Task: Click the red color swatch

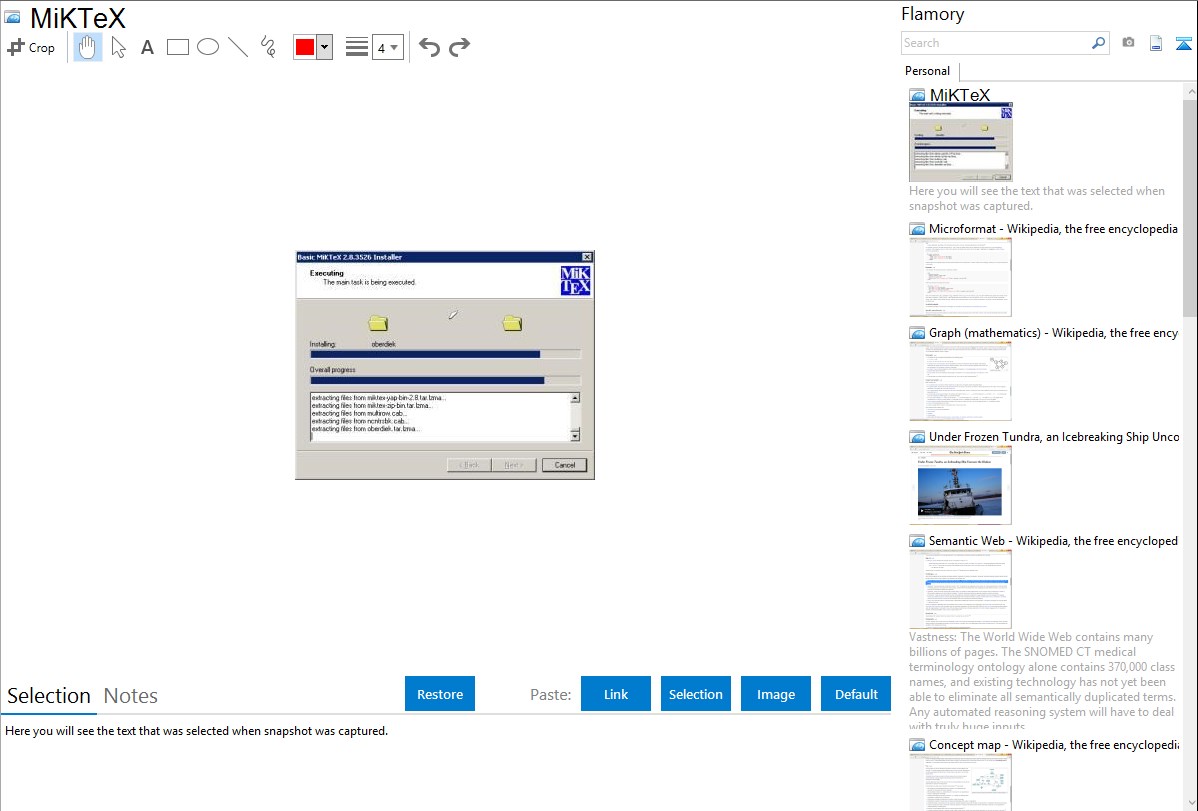Action: pyautogui.click(x=305, y=47)
